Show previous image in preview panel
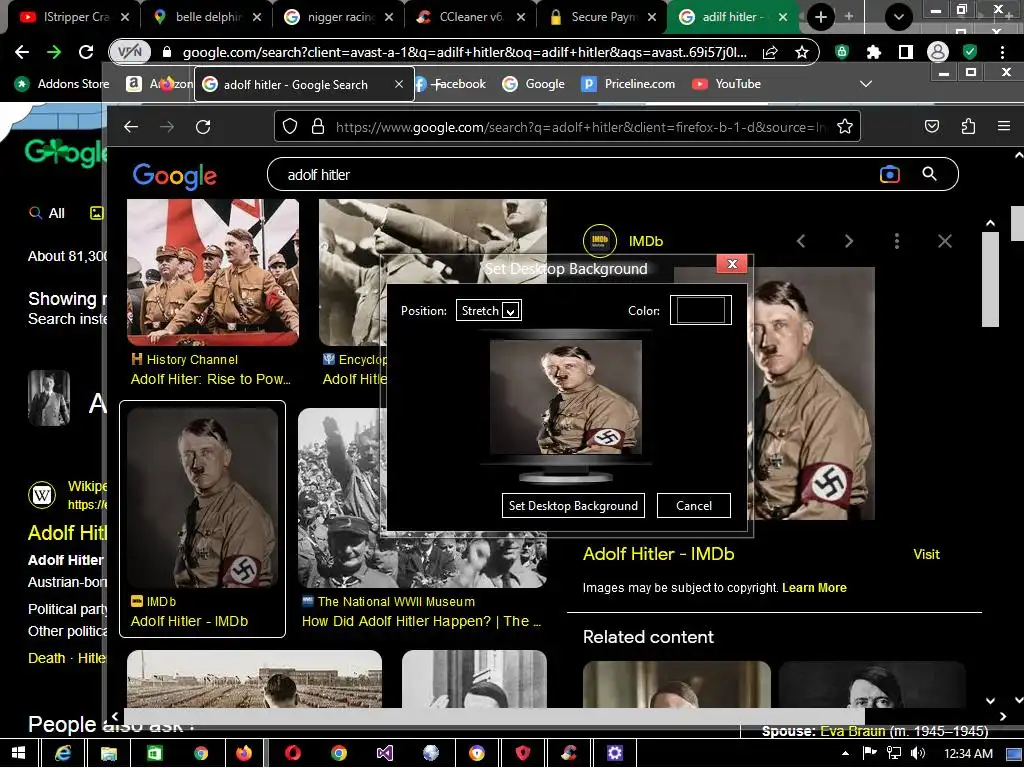 point(801,241)
